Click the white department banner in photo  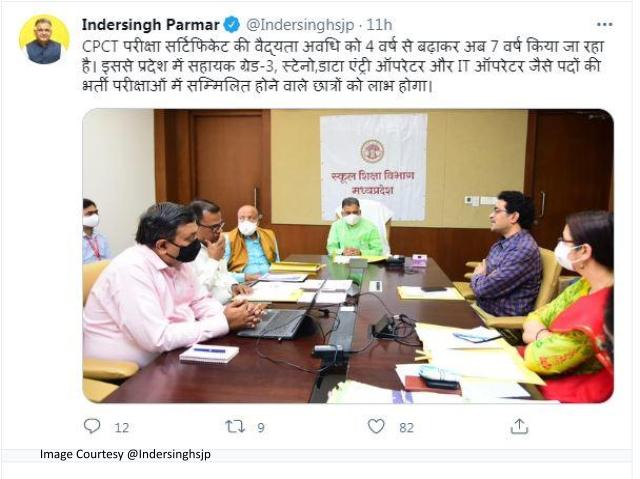click(x=373, y=166)
